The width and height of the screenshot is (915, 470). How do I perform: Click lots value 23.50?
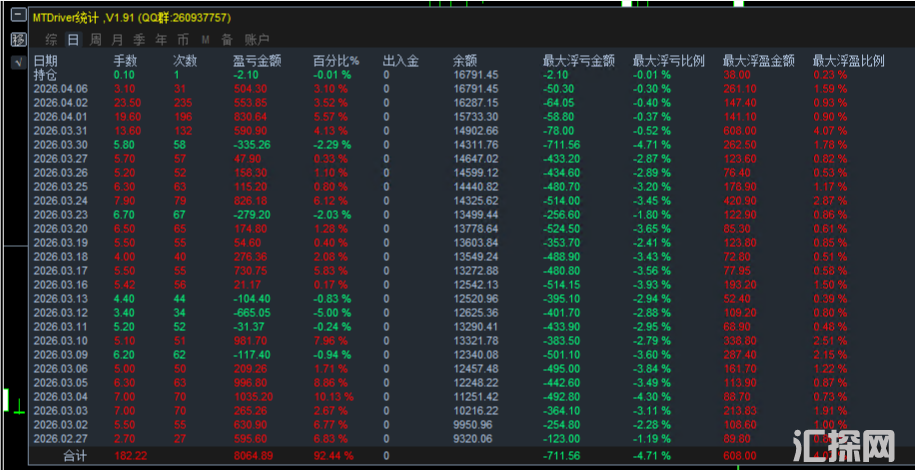pyautogui.click(x=126, y=103)
